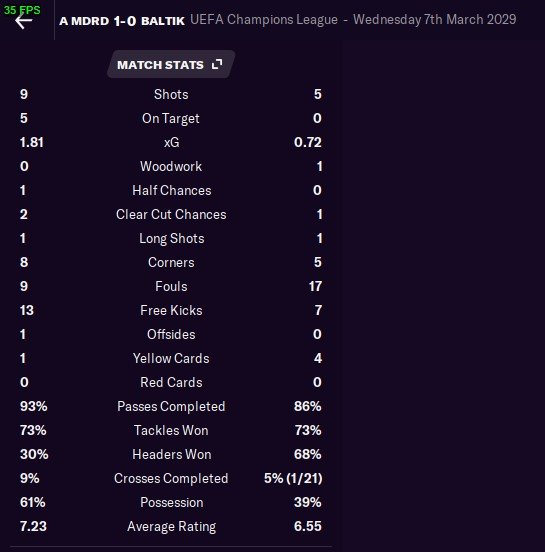The width and height of the screenshot is (545, 552).
Task: Click the back arrow icon
Action: (x=23, y=21)
